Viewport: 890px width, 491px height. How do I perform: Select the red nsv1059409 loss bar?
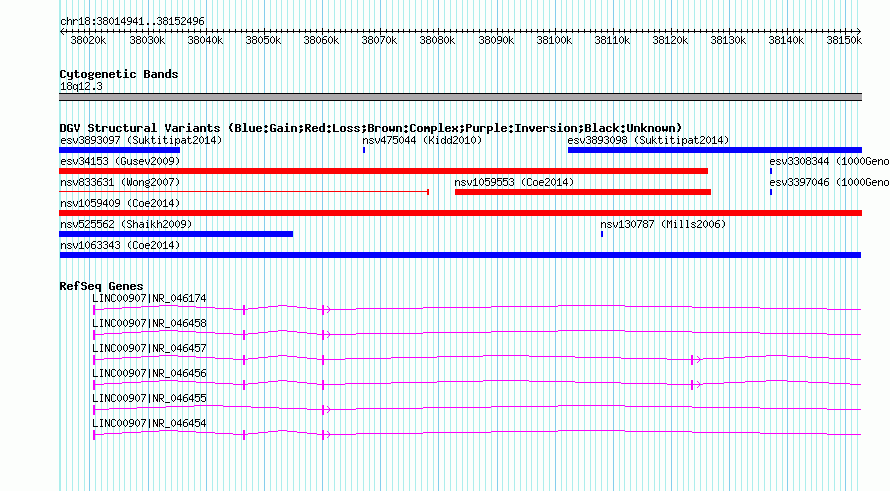[461, 213]
